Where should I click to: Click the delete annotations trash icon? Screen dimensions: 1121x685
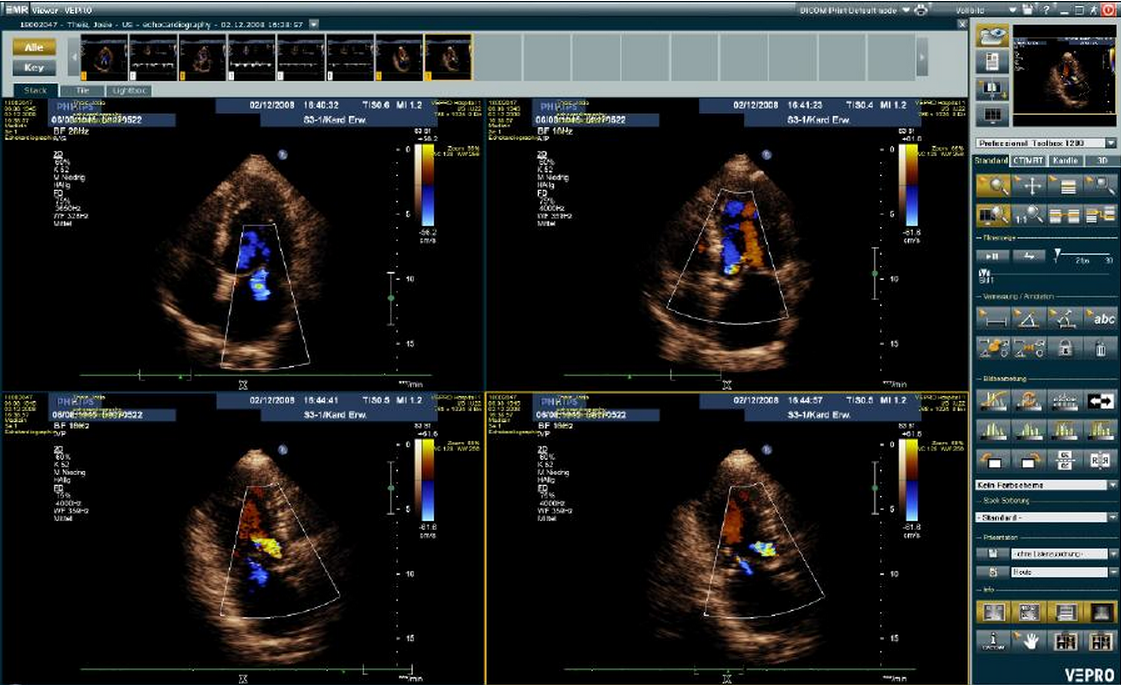[1100, 348]
